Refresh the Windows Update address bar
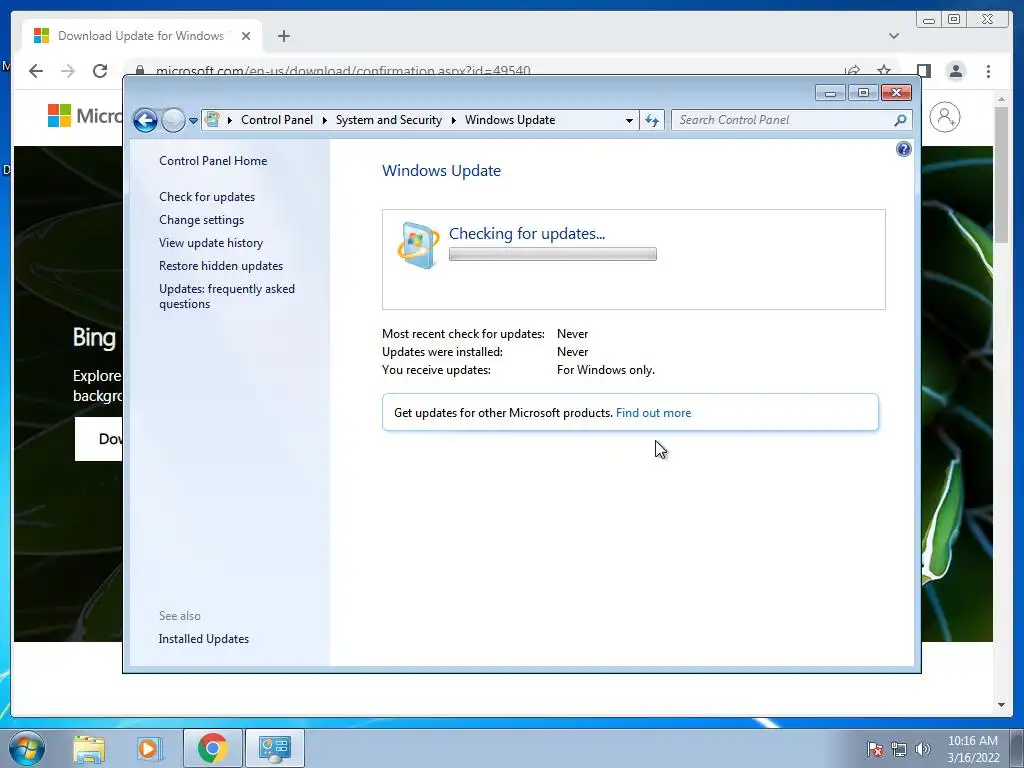 [x=652, y=120]
